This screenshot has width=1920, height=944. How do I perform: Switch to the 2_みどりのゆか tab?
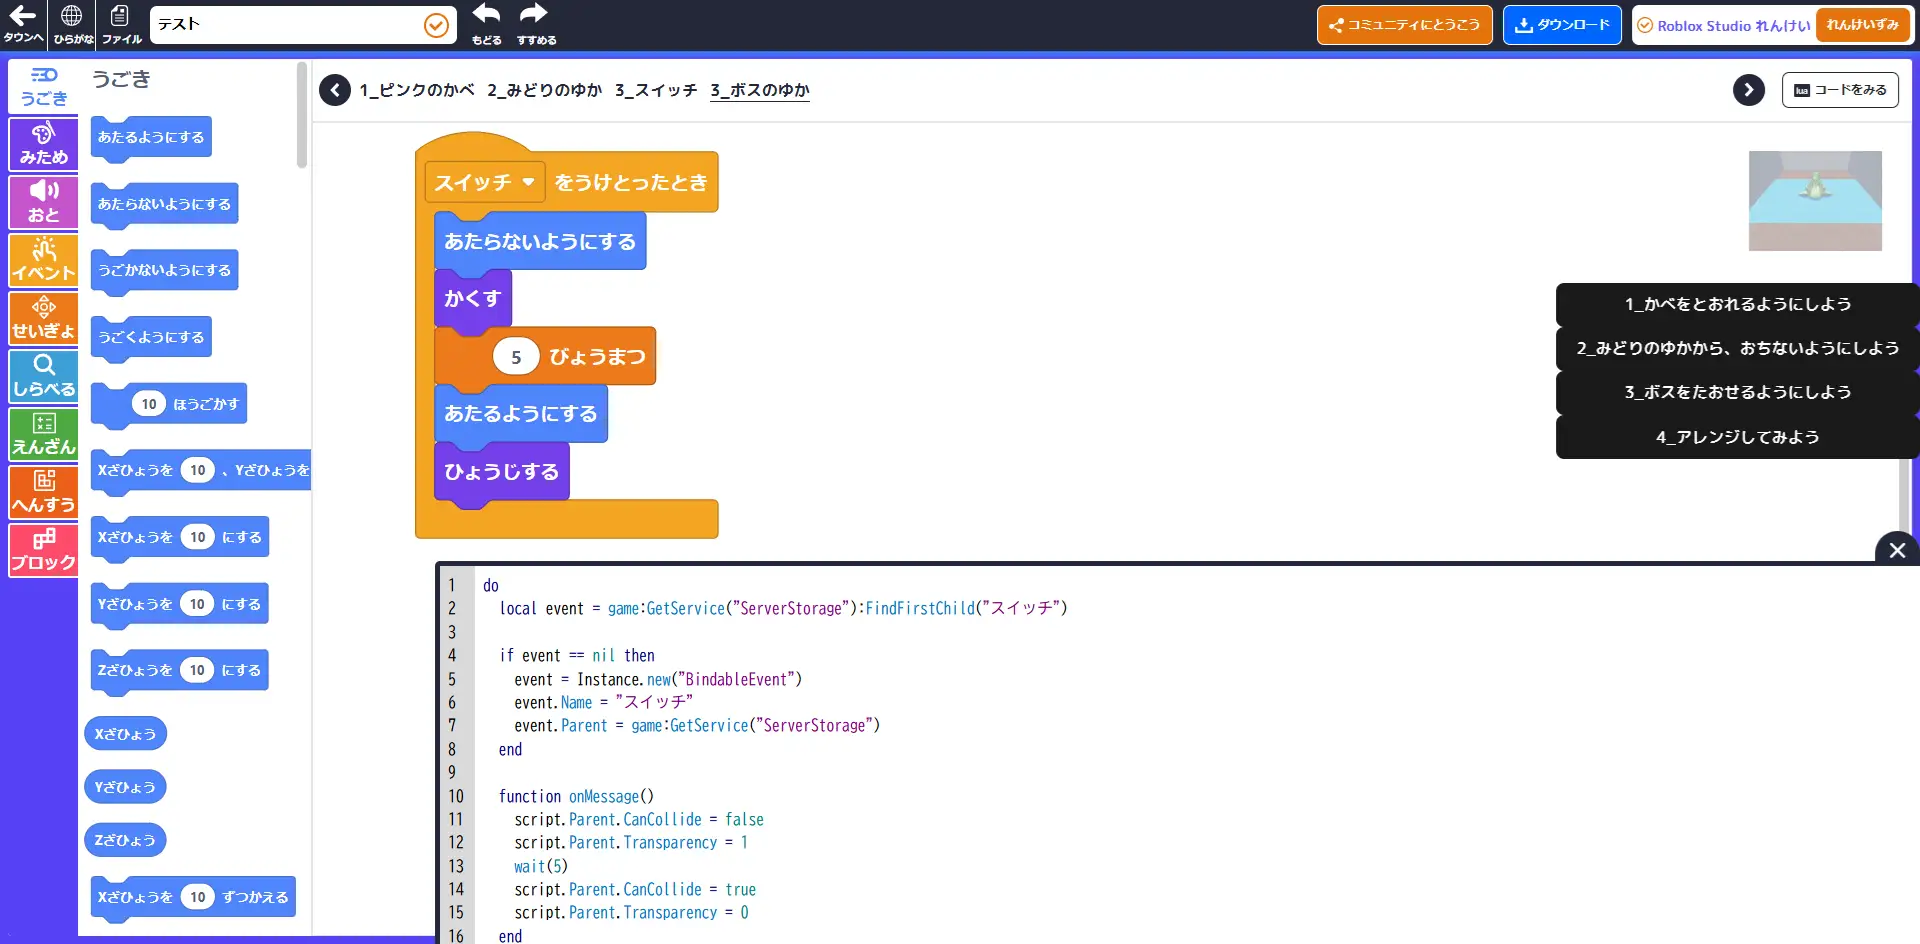pyautogui.click(x=544, y=90)
